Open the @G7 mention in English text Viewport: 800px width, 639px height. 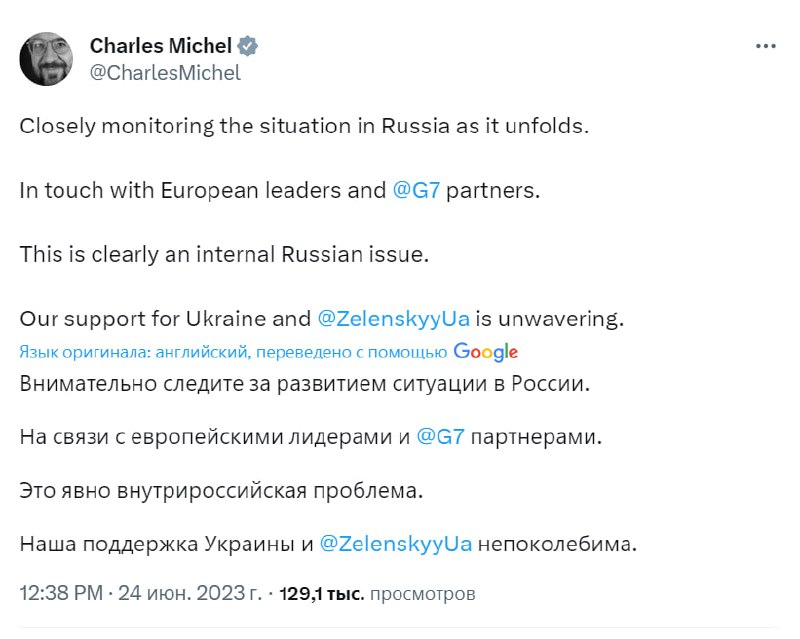[x=416, y=190]
